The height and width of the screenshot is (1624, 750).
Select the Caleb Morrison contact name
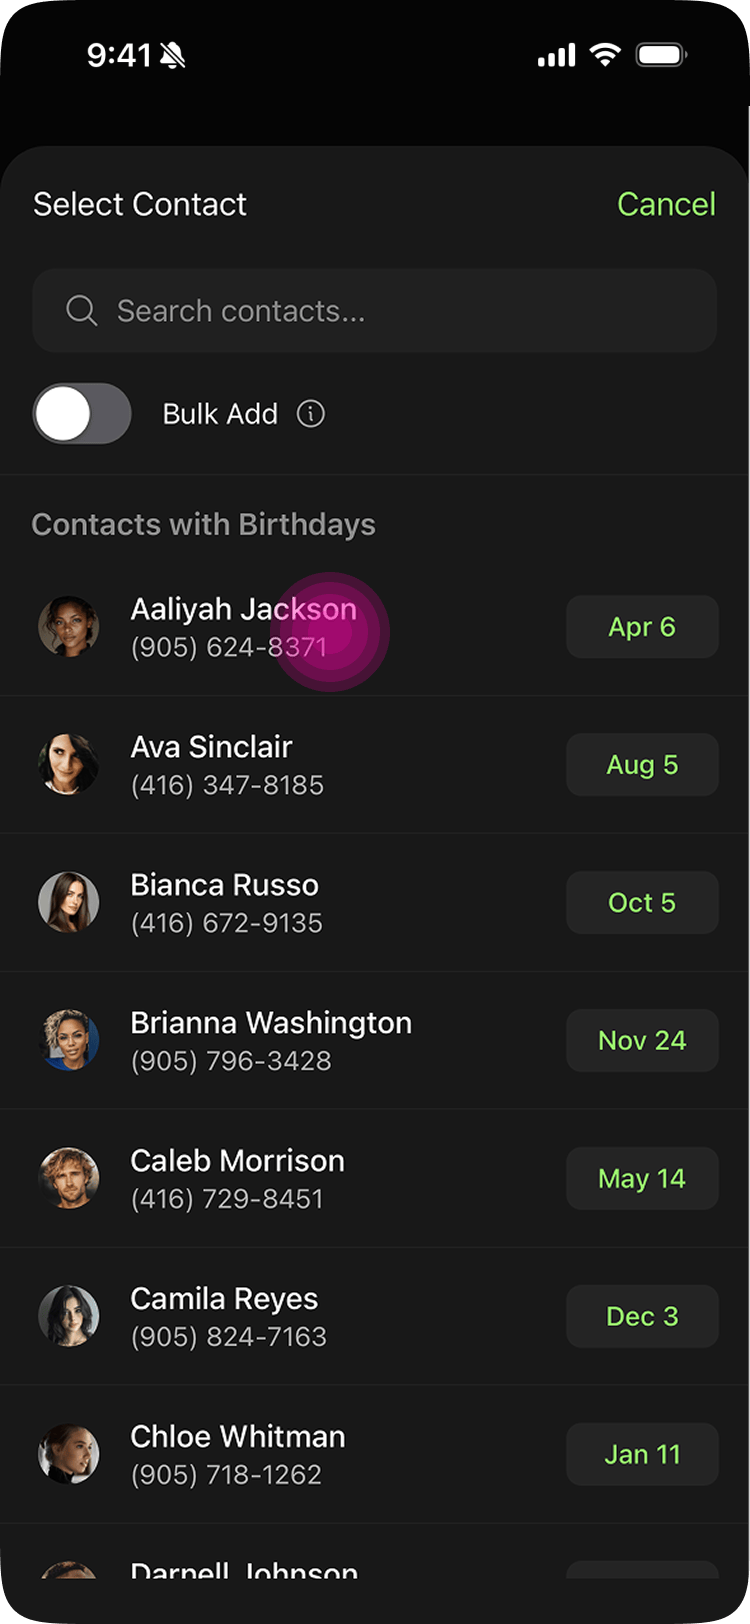click(x=238, y=1161)
